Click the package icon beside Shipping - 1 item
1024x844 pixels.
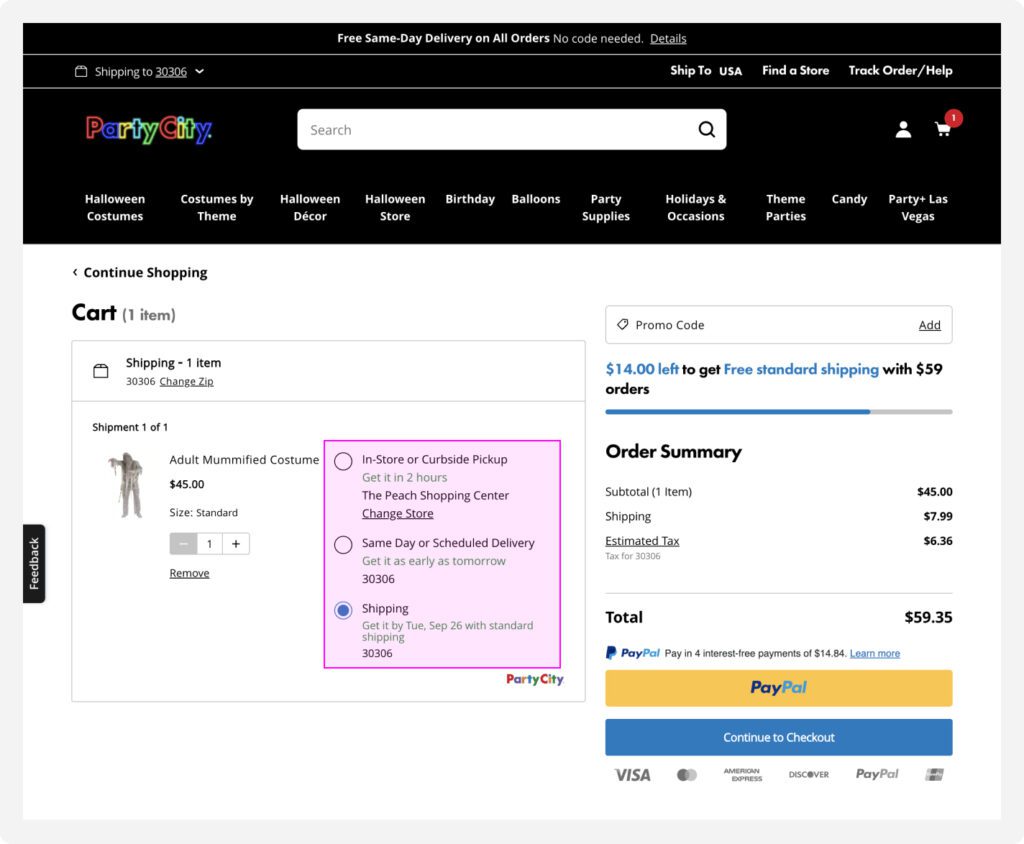pyautogui.click(x=101, y=371)
